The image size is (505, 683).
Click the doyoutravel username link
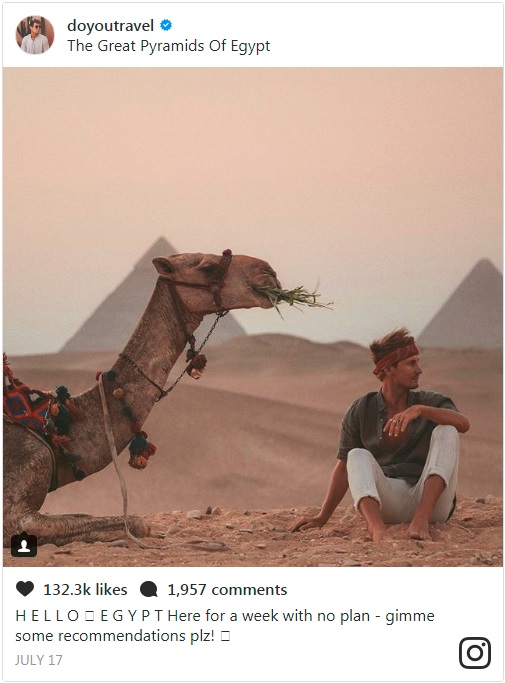point(110,26)
